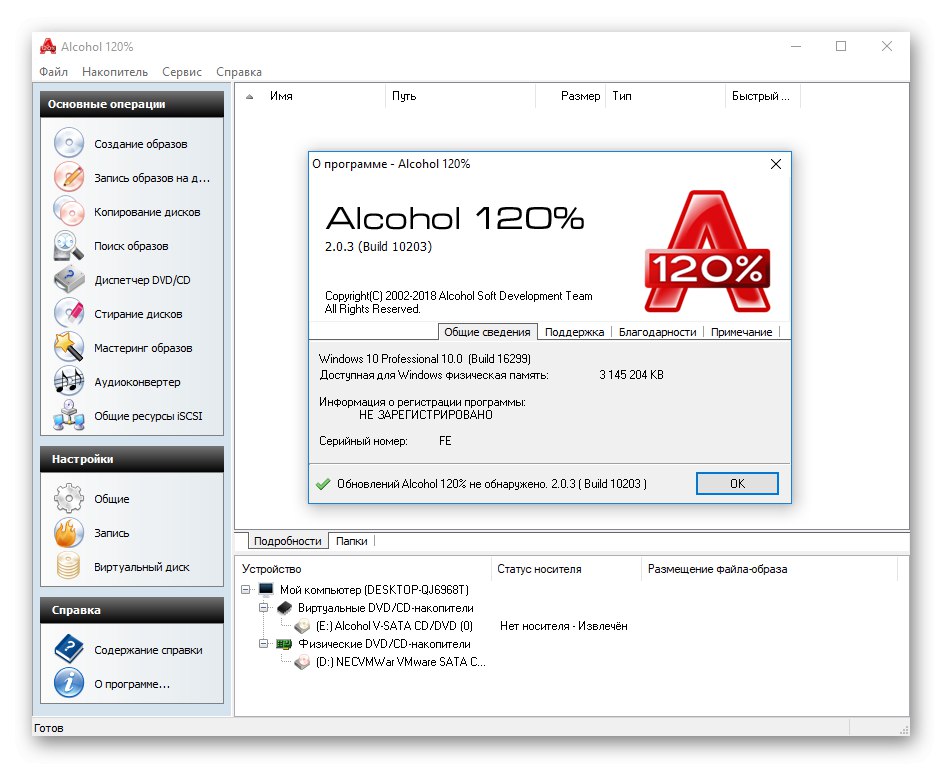942x768 pixels.
Task: Click the E: Alcohol V-SATA disc icon
Action: (302, 626)
